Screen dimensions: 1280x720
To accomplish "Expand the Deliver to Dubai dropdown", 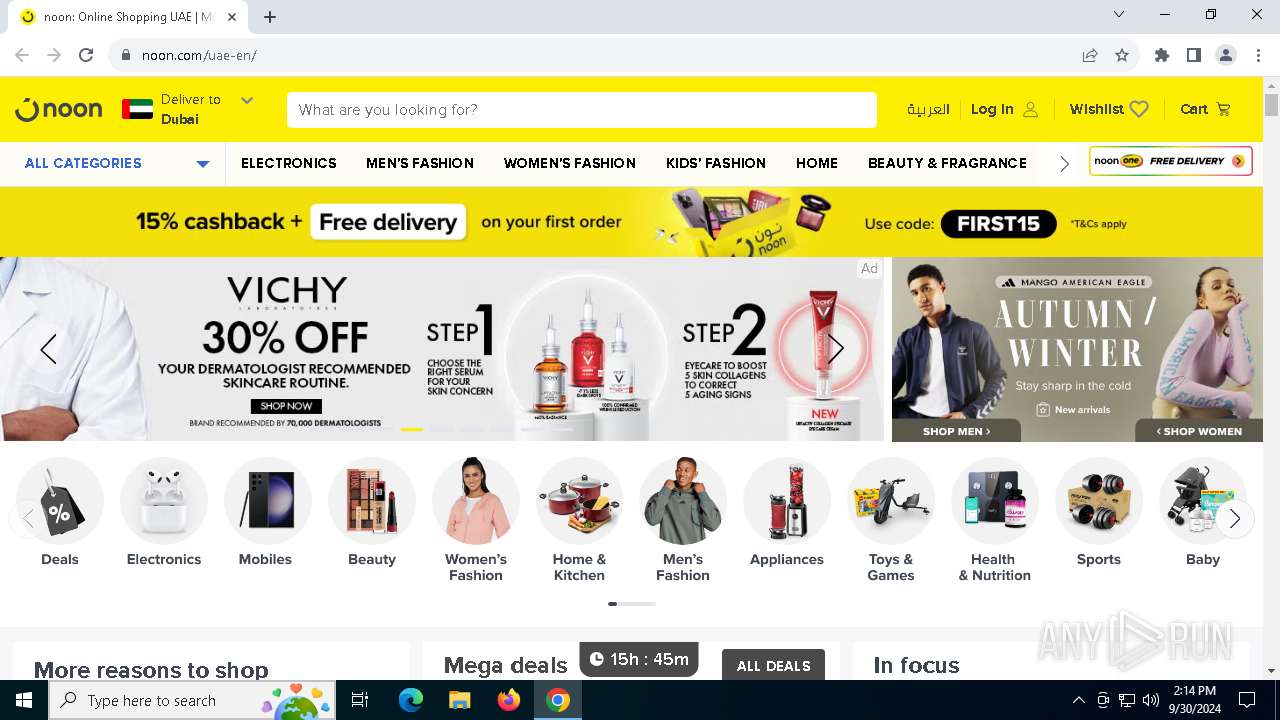I will pos(247,100).
